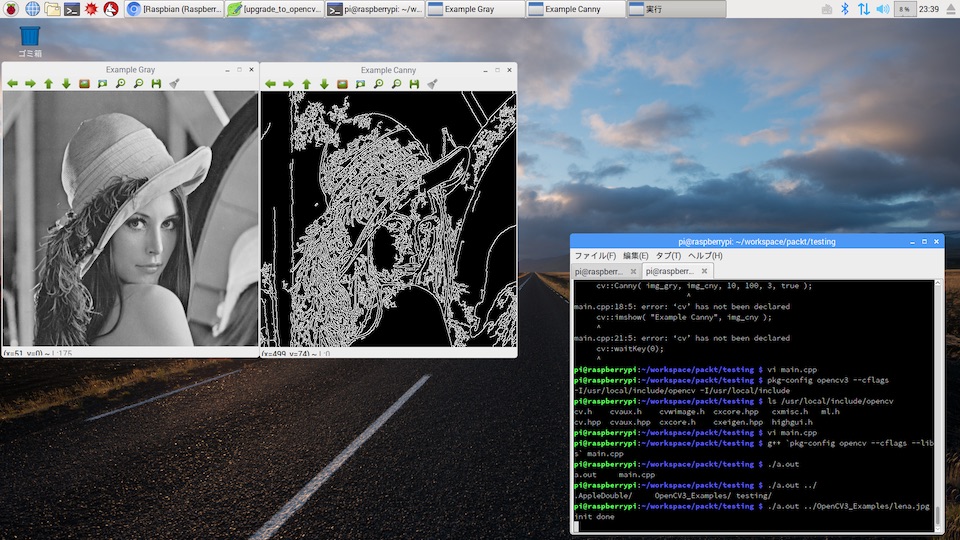Minimize the Example Gray window
960x540 pixels.
click(x=227, y=70)
